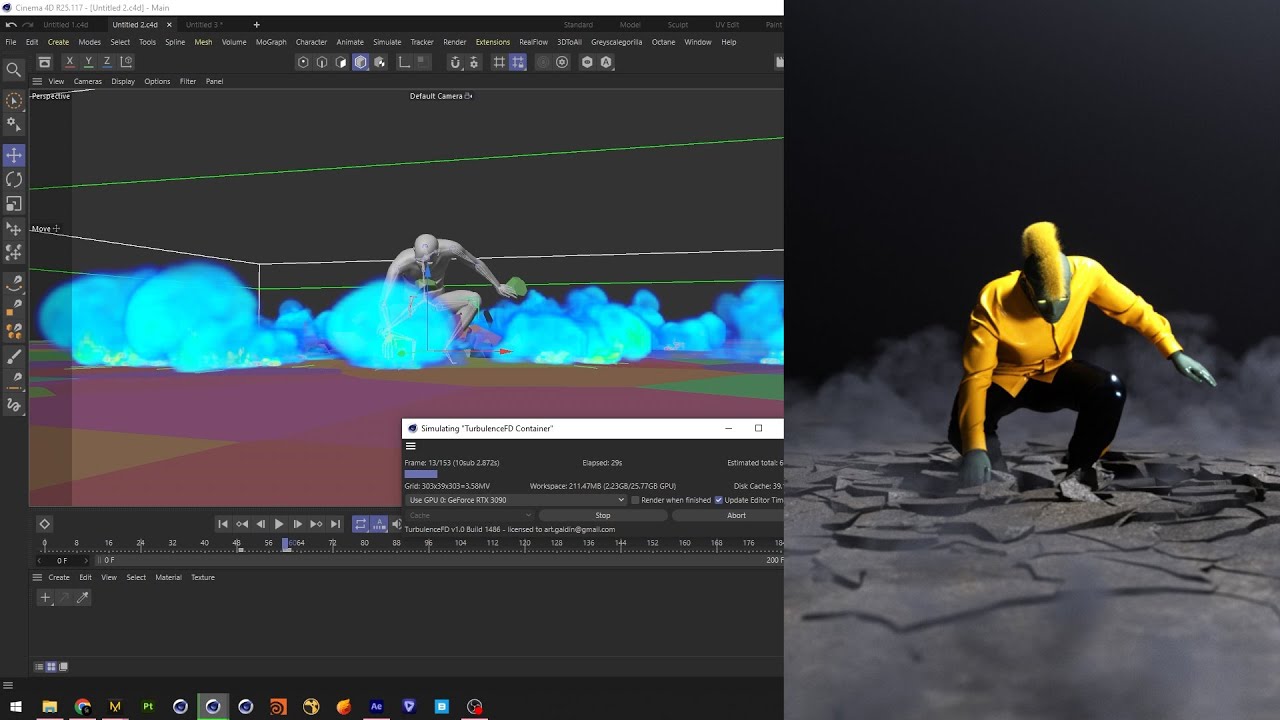Click the circled A icon in top toolbar

point(606,62)
